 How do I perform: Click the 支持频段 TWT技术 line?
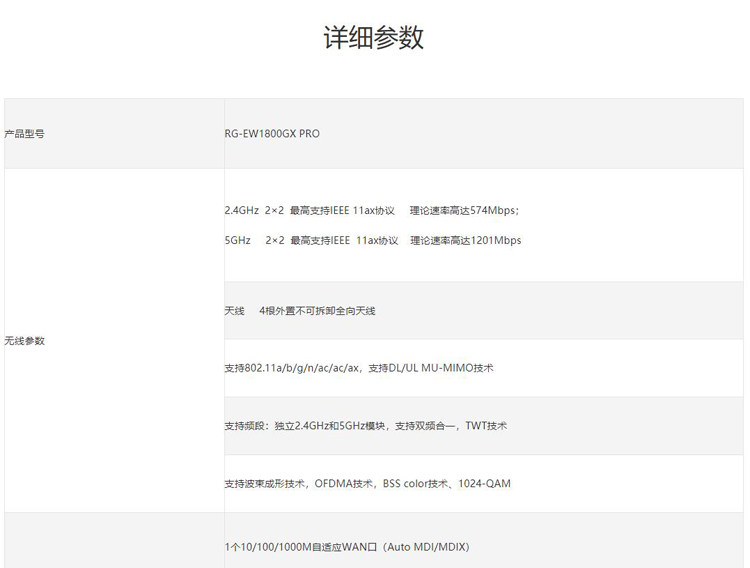(x=365, y=426)
